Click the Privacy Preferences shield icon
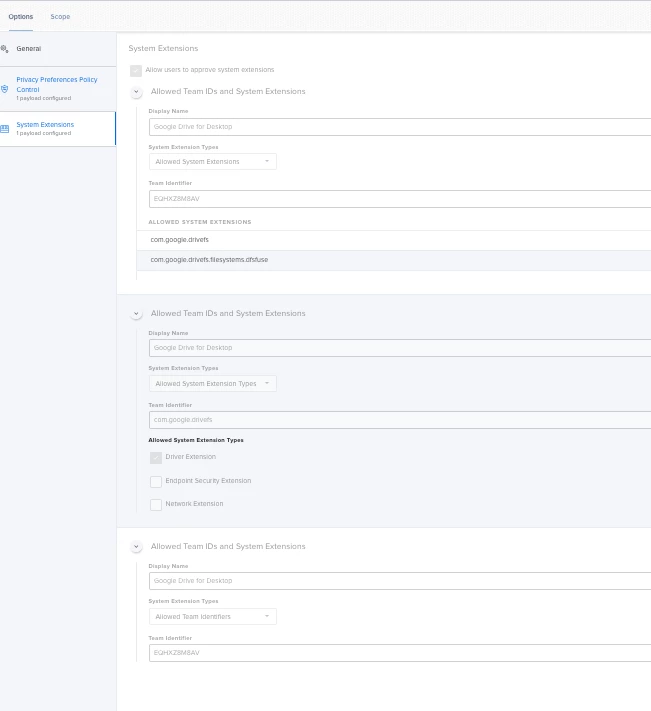This screenshot has height=711, width=651. 5,89
